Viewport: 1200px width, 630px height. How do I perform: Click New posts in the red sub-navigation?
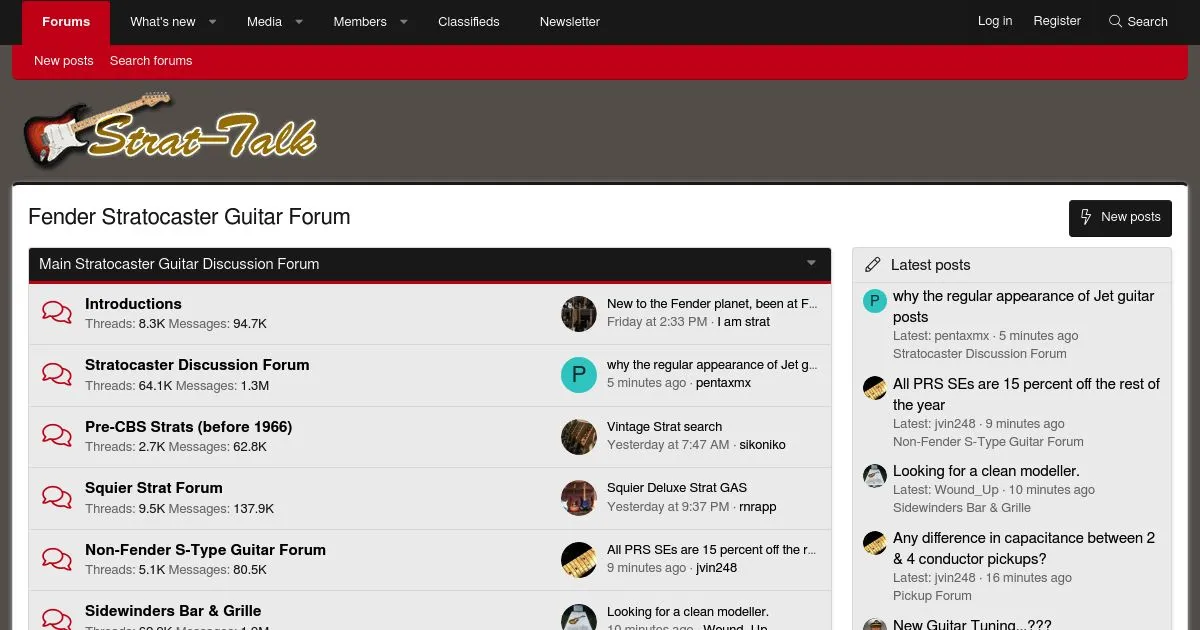tap(64, 61)
